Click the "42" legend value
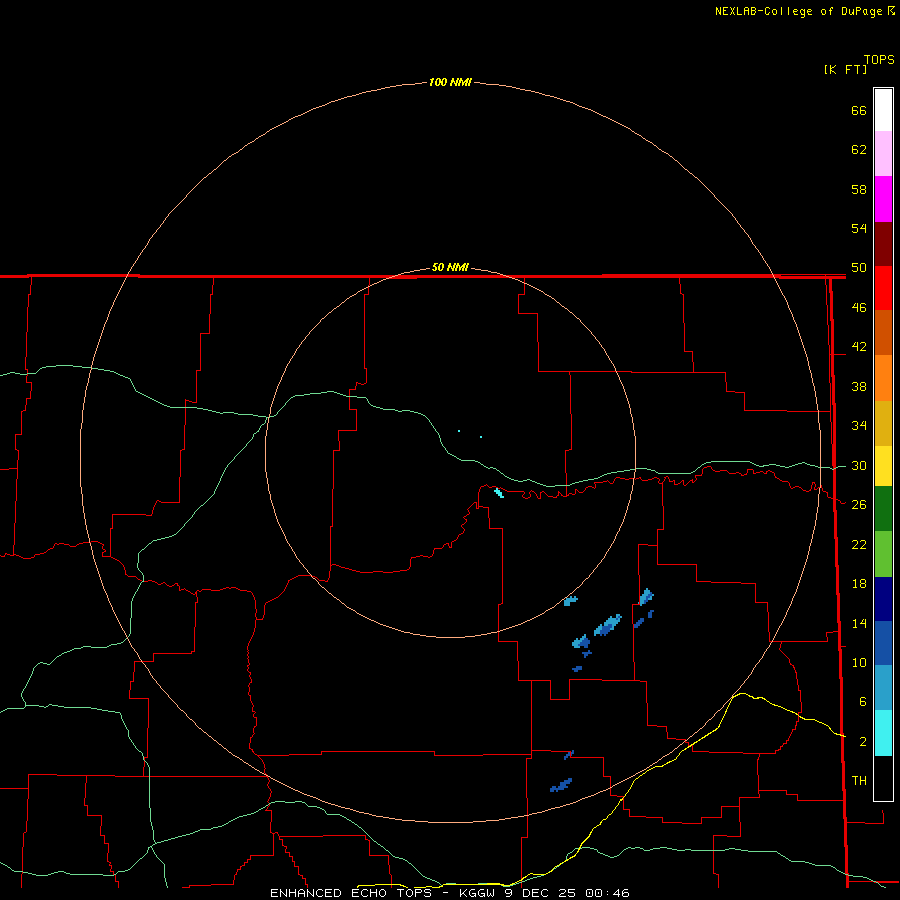The width and height of the screenshot is (900, 900). coord(859,346)
